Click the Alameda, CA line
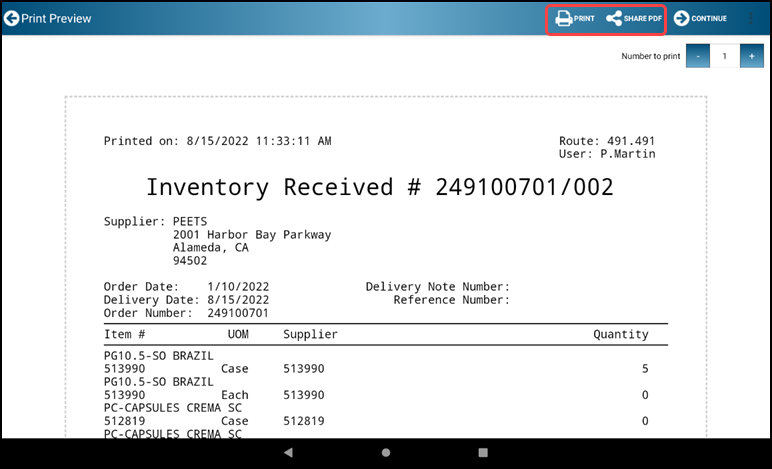This screenshot has height=469, width=772. (x=211, y=248)
